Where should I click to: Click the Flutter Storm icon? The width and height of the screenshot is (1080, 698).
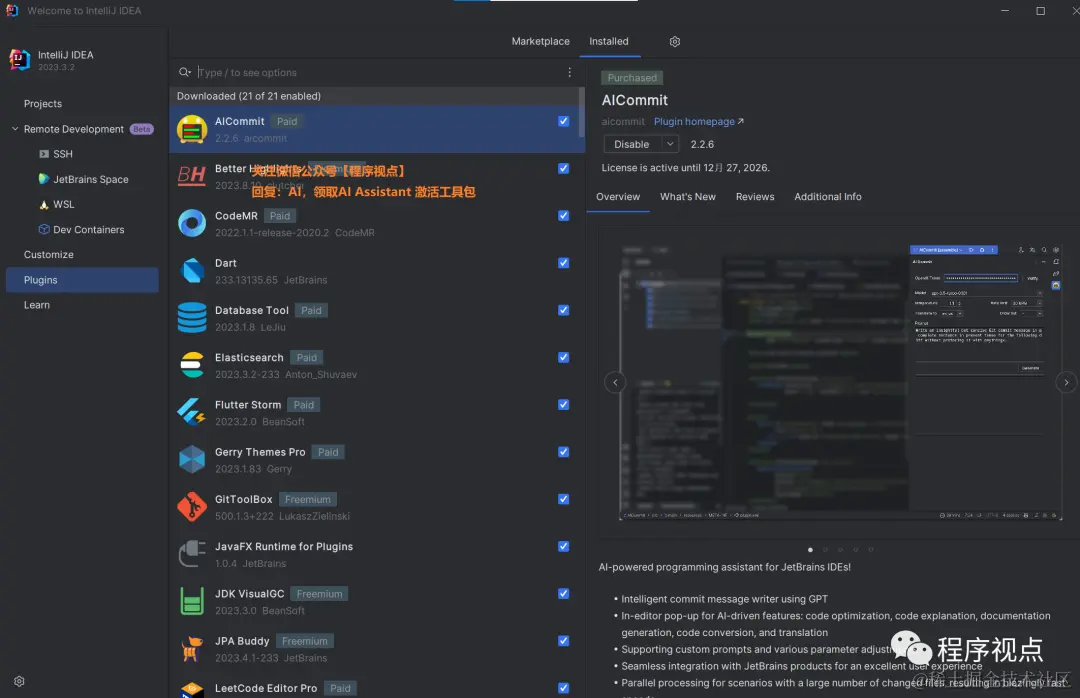pyautogui.click(x=191, y=412)
